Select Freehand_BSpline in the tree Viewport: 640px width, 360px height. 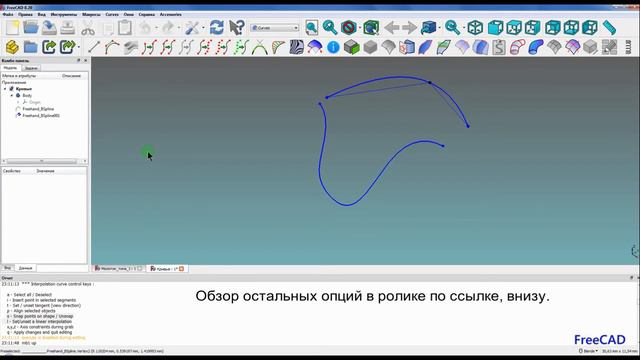(x=38, y=109)
